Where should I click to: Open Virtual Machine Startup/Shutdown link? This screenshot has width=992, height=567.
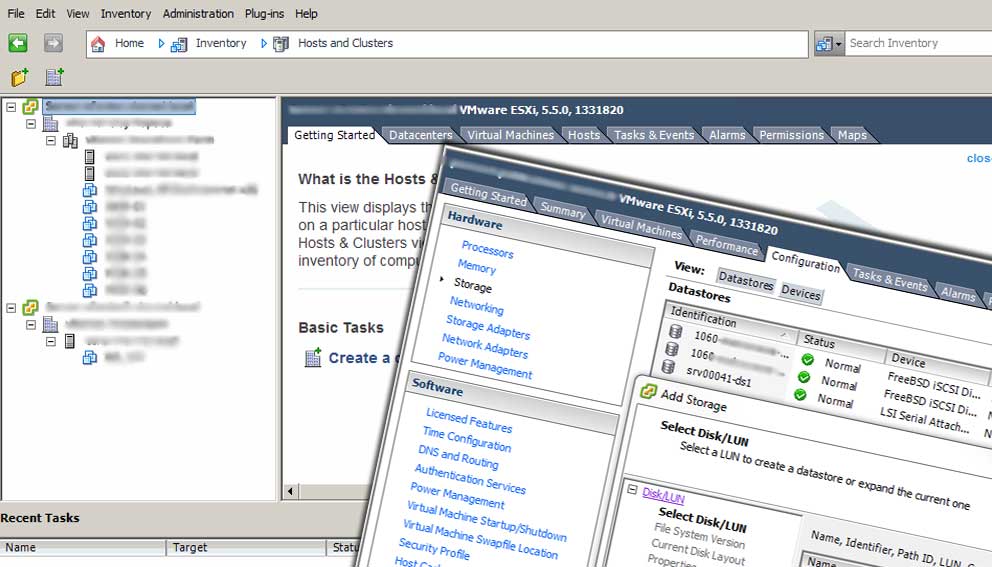pos(487,521)
